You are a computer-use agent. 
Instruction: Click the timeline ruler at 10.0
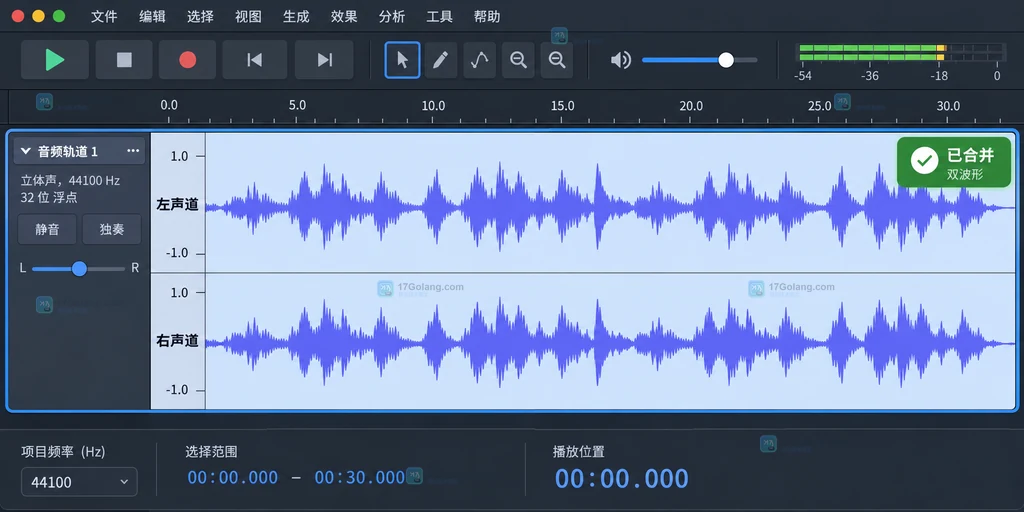[433, 106]
